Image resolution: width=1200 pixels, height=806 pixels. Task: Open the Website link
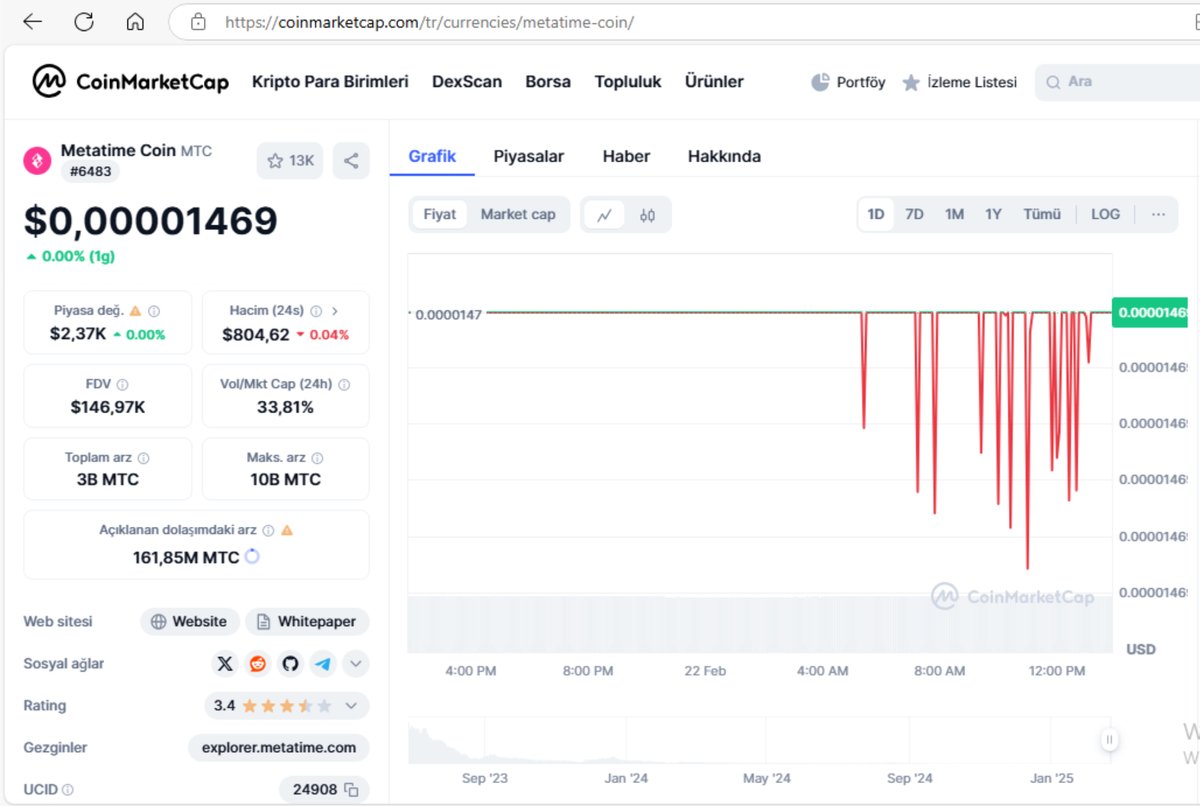(189, 621)
